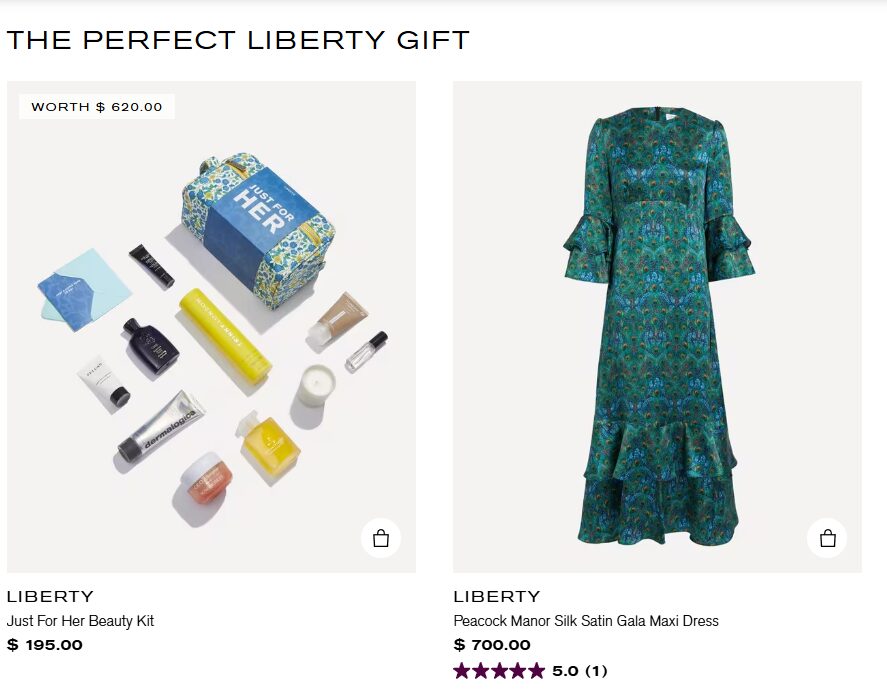Open Peacock Manor Silk Satin Gala Maxi Dress
The width and height of the screenshot is (887, 693).
point(585,621)
